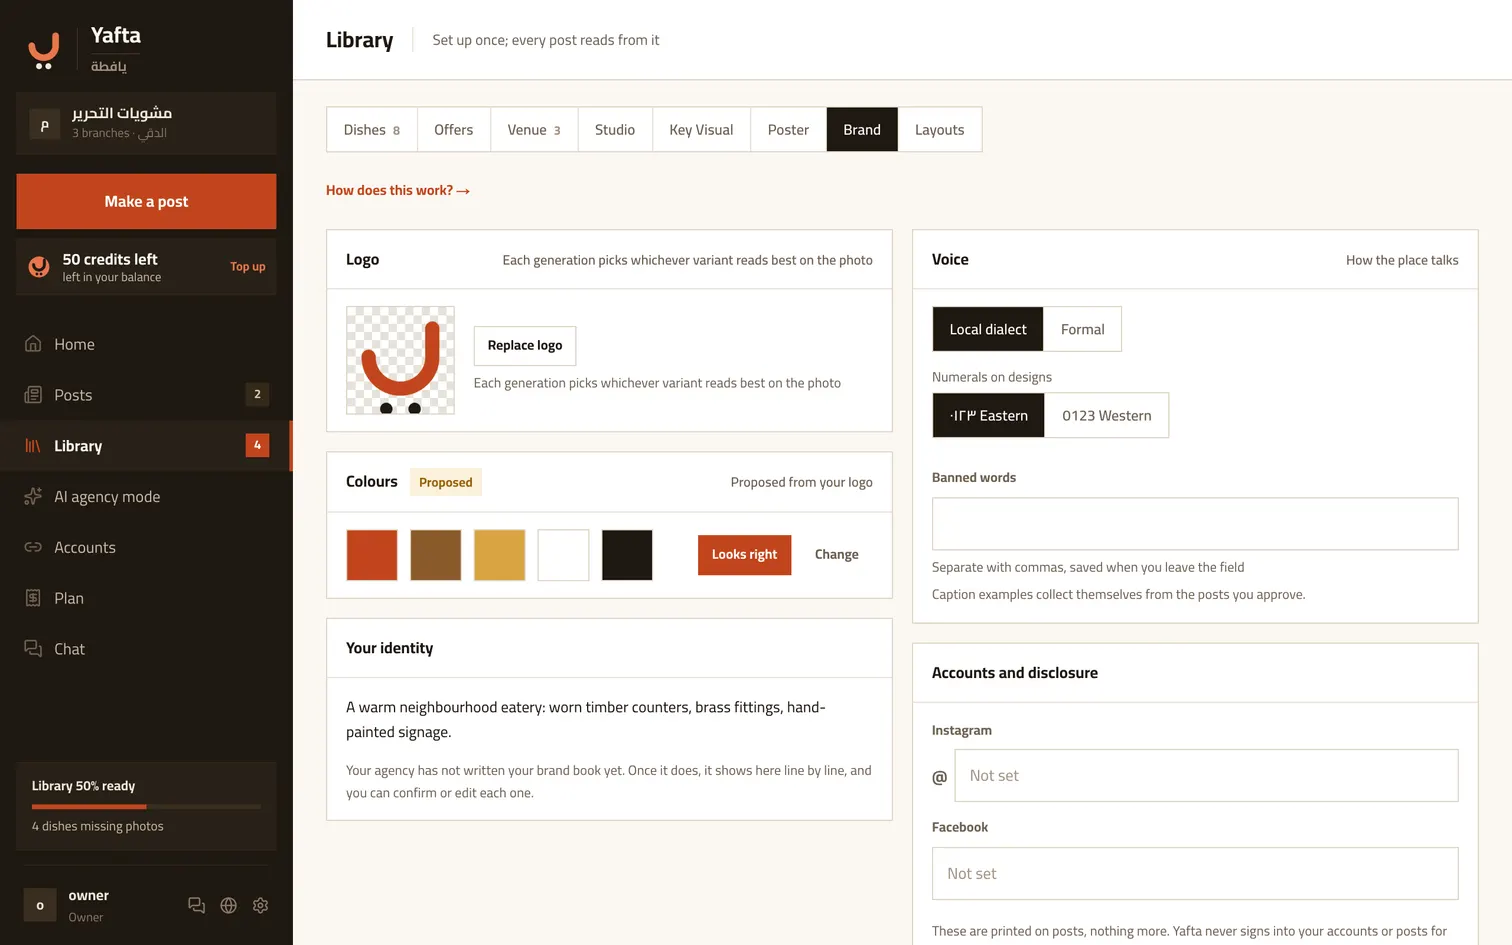Open the Studio tab
Viewport: 1512px width, 945px height.
point(615,130)
